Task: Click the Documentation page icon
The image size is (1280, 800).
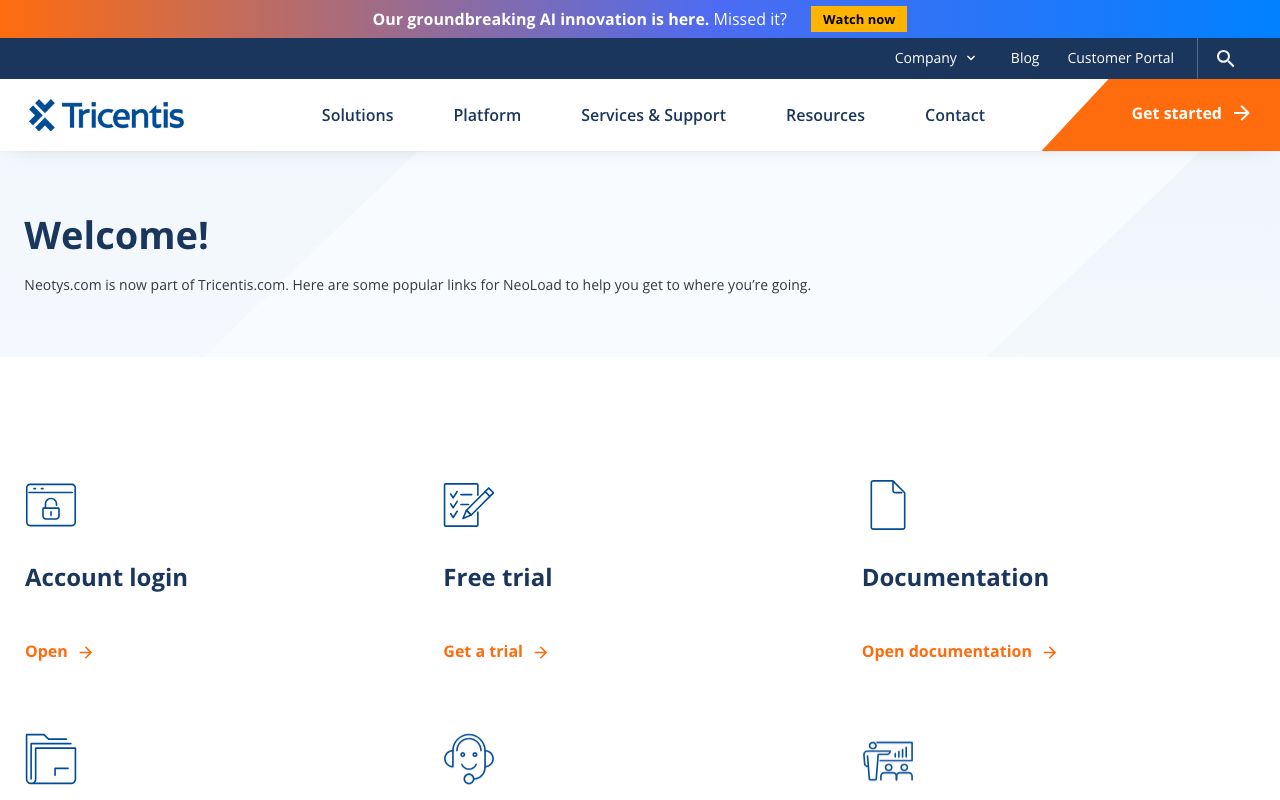Action: point(887,505)
